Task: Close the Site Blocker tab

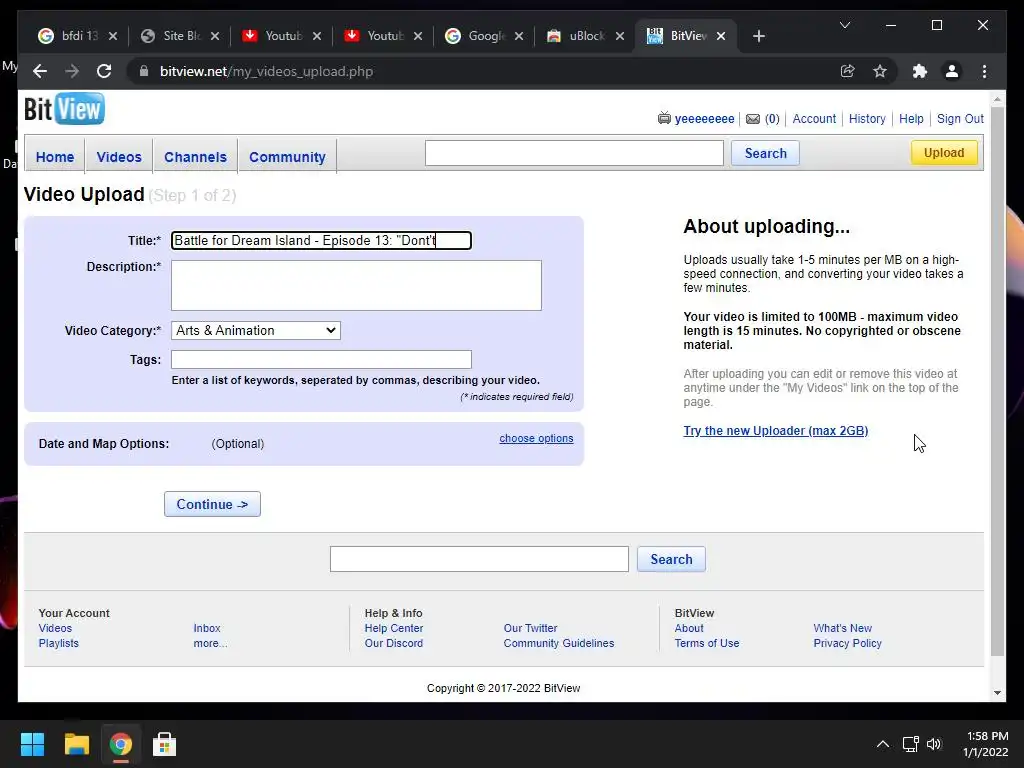Action: coord(215,36)
